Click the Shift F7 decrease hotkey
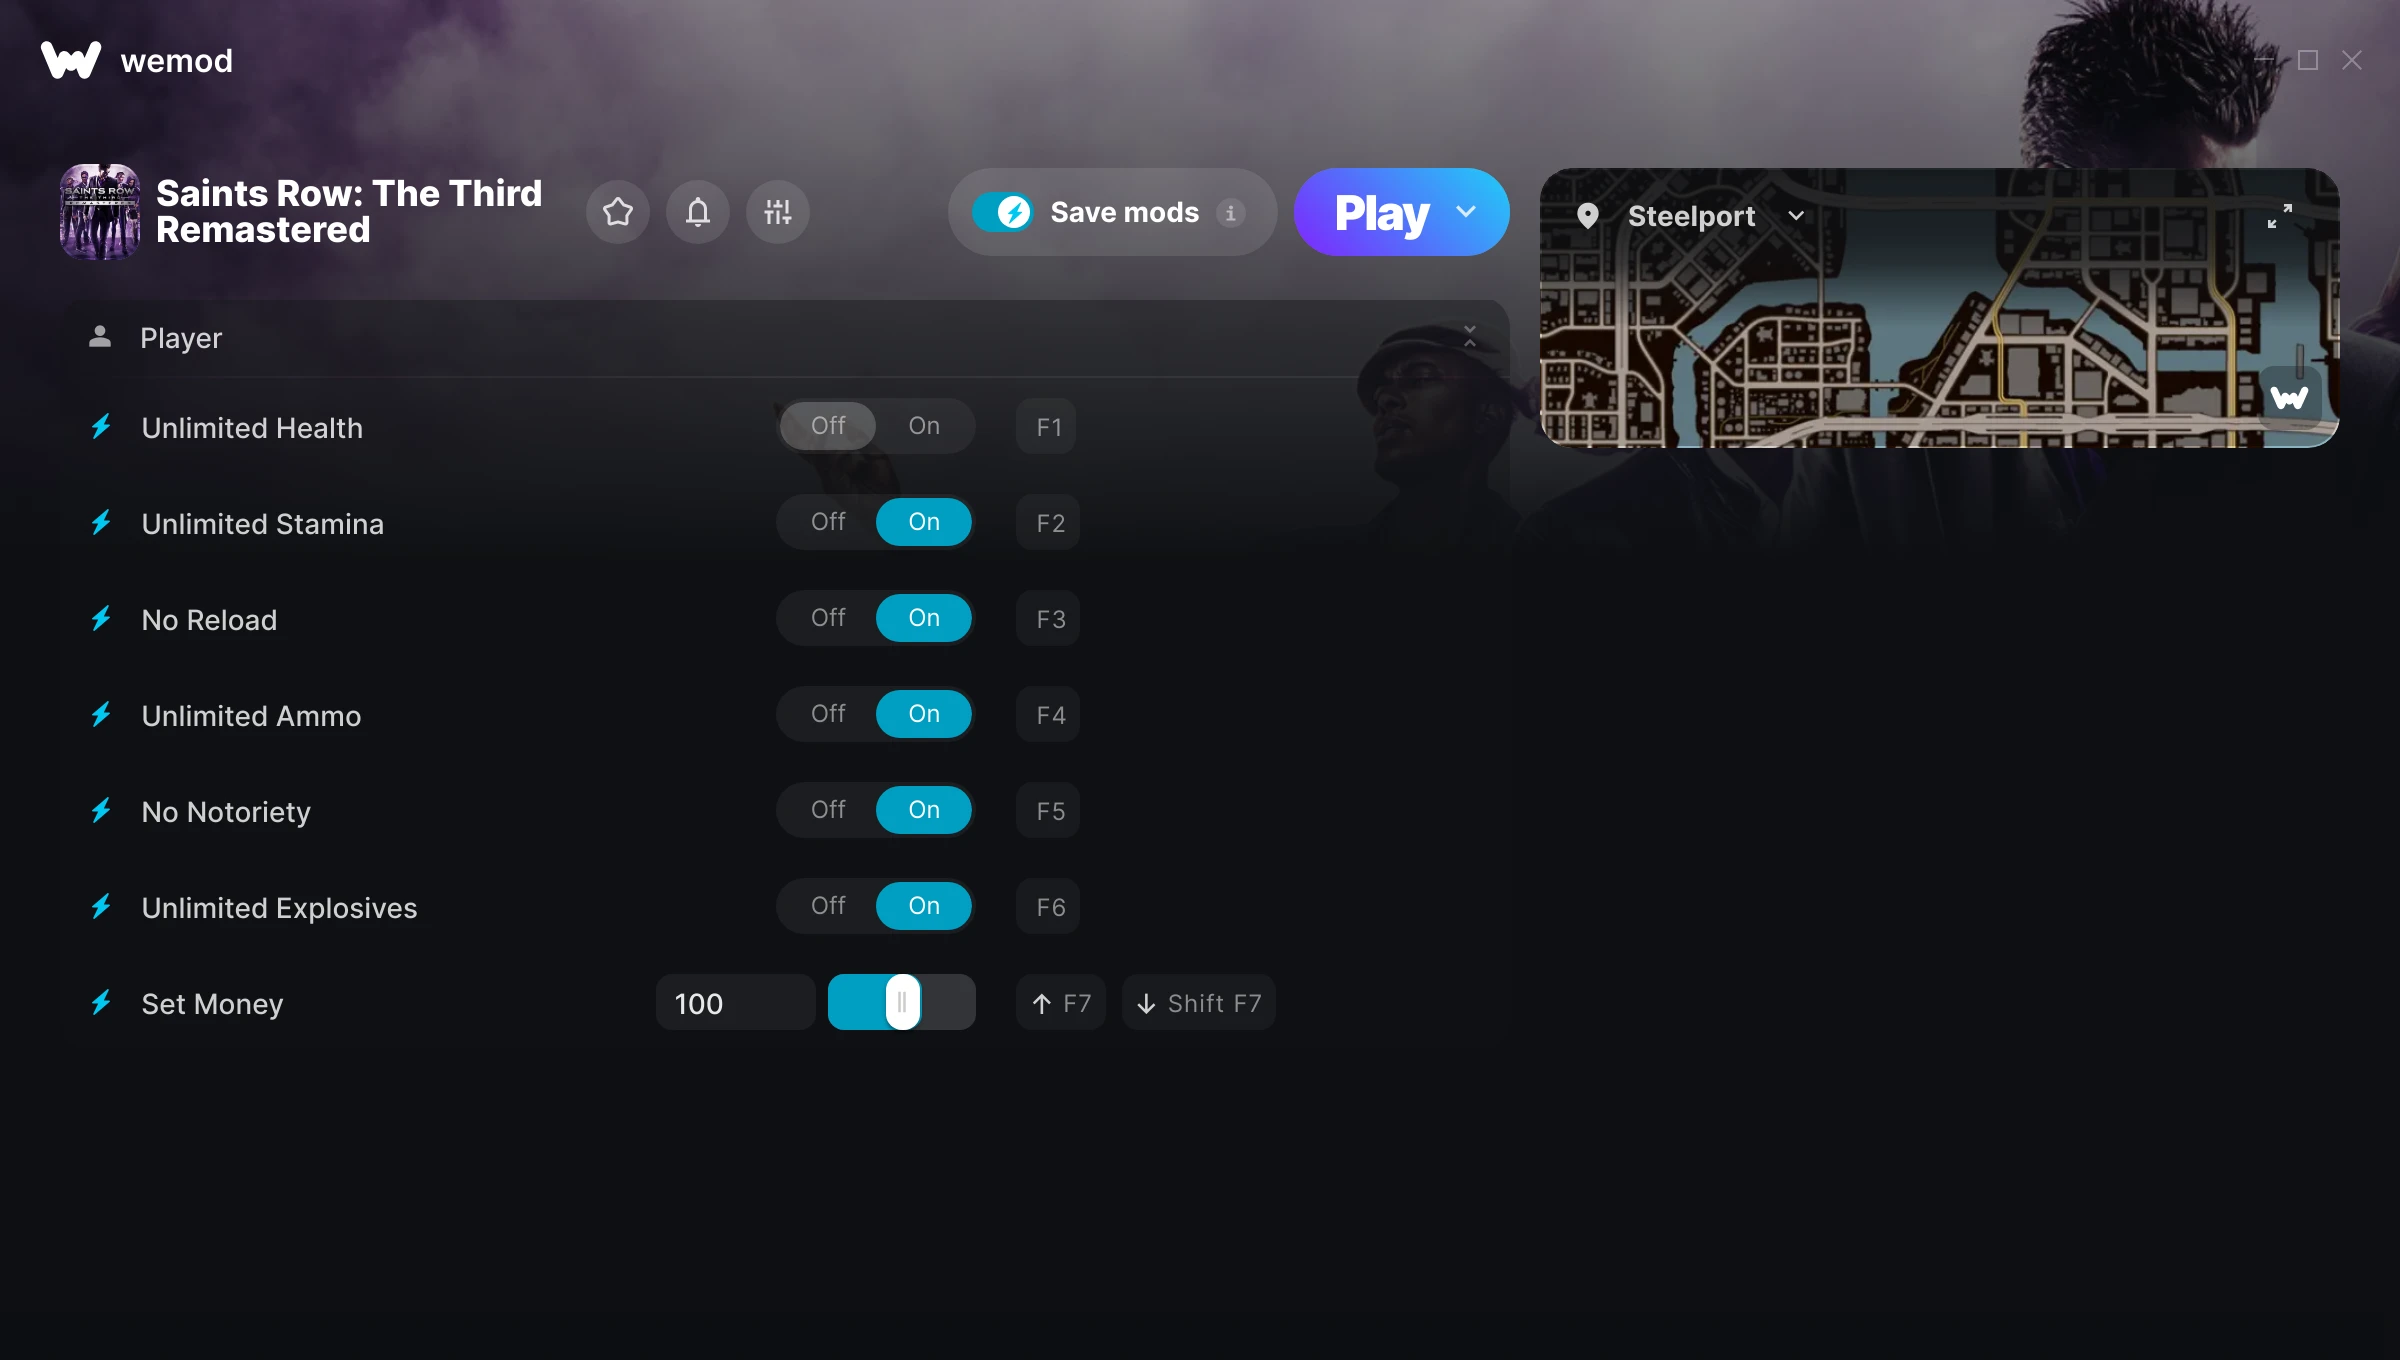 [x=1199, y=1002]
